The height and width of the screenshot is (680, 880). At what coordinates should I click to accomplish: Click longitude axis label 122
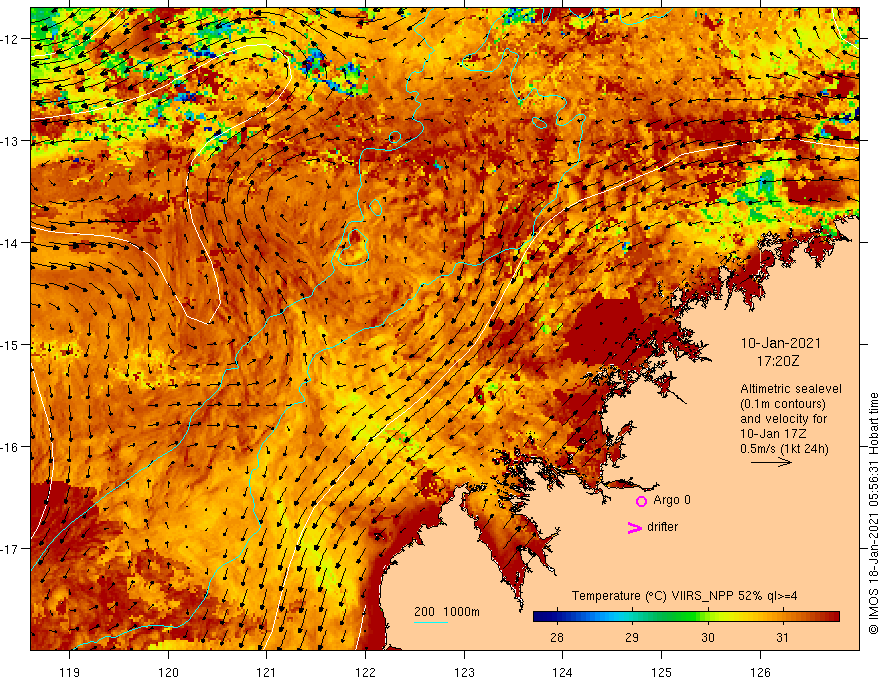(365, 672)
